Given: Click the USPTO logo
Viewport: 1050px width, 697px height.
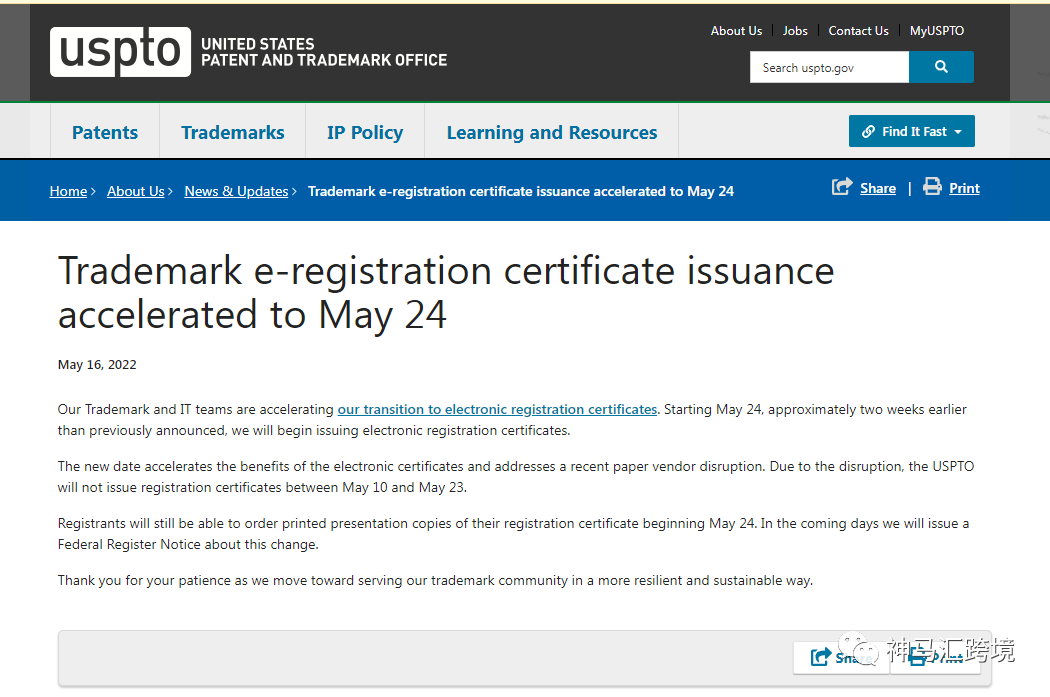Looking at the screenshot, I should [x=121, y=52].
